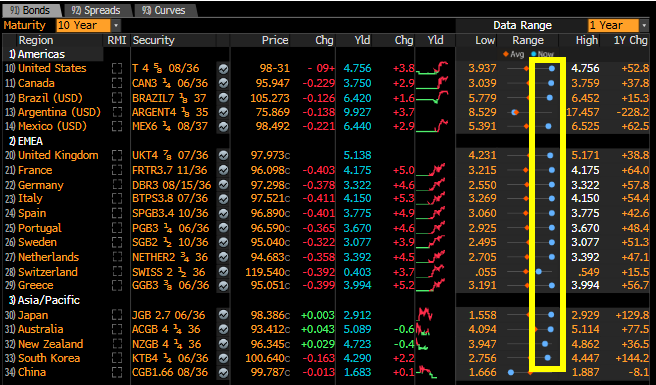
Task: Toggle RMI checkbox for China
Action: click(x=117, y=372)
